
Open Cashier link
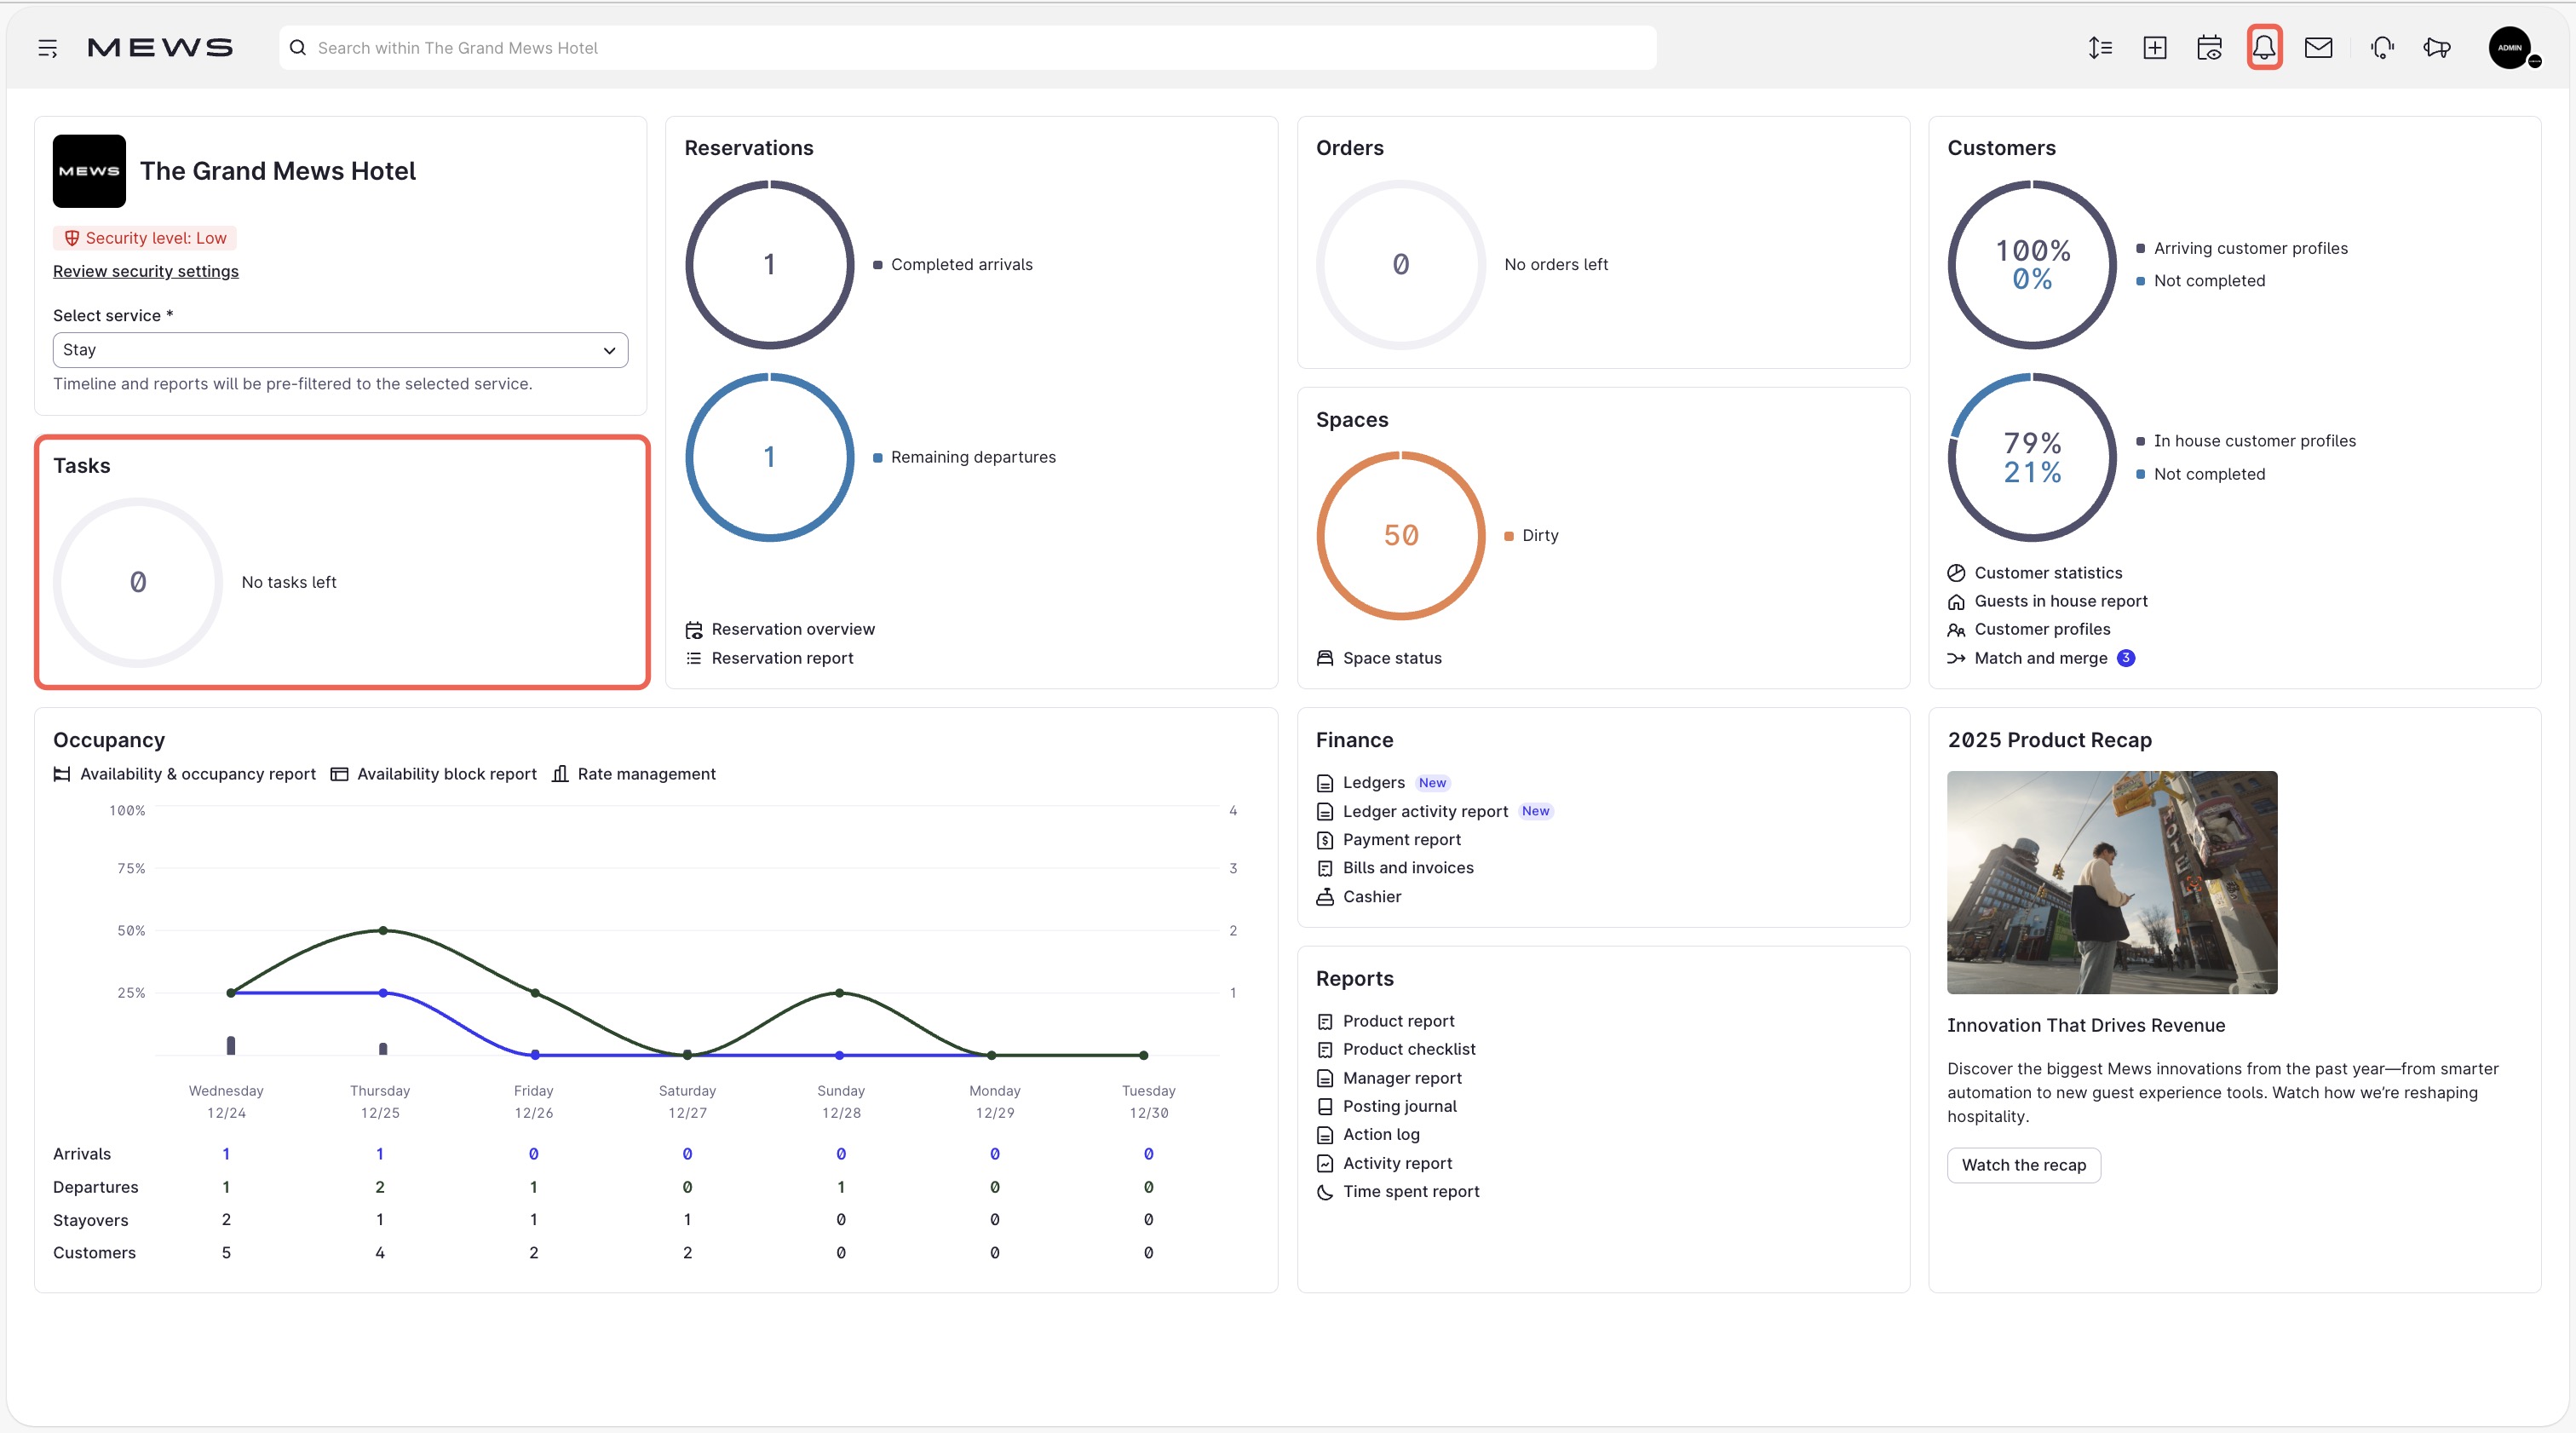[x=1372, y=897]
